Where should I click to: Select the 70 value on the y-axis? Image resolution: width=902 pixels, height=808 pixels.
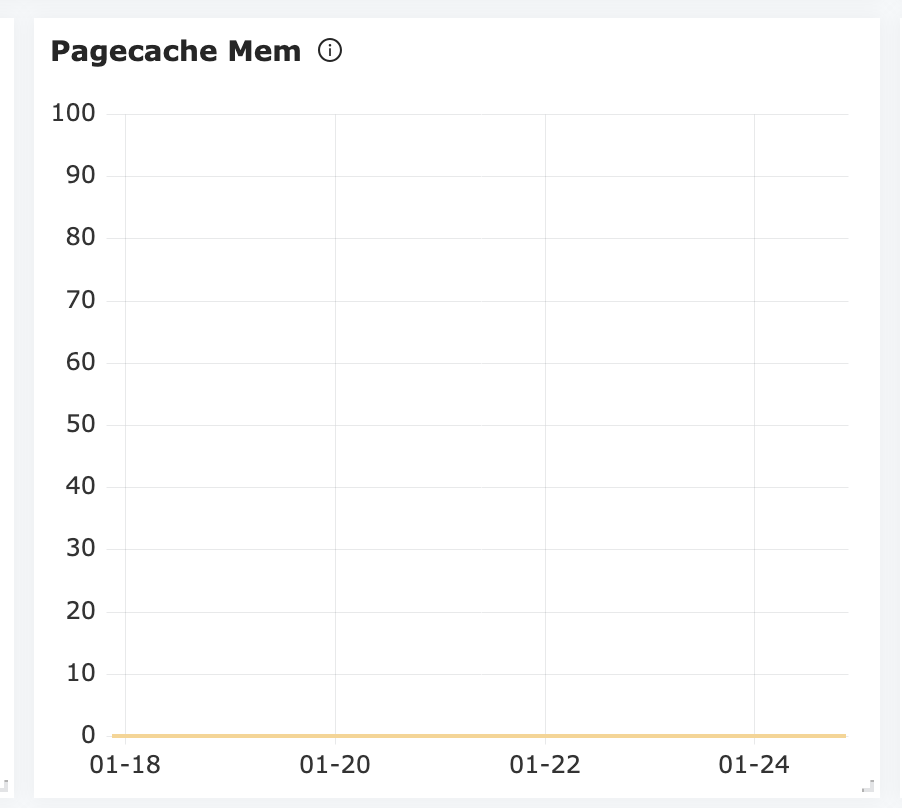pos(80,300)
